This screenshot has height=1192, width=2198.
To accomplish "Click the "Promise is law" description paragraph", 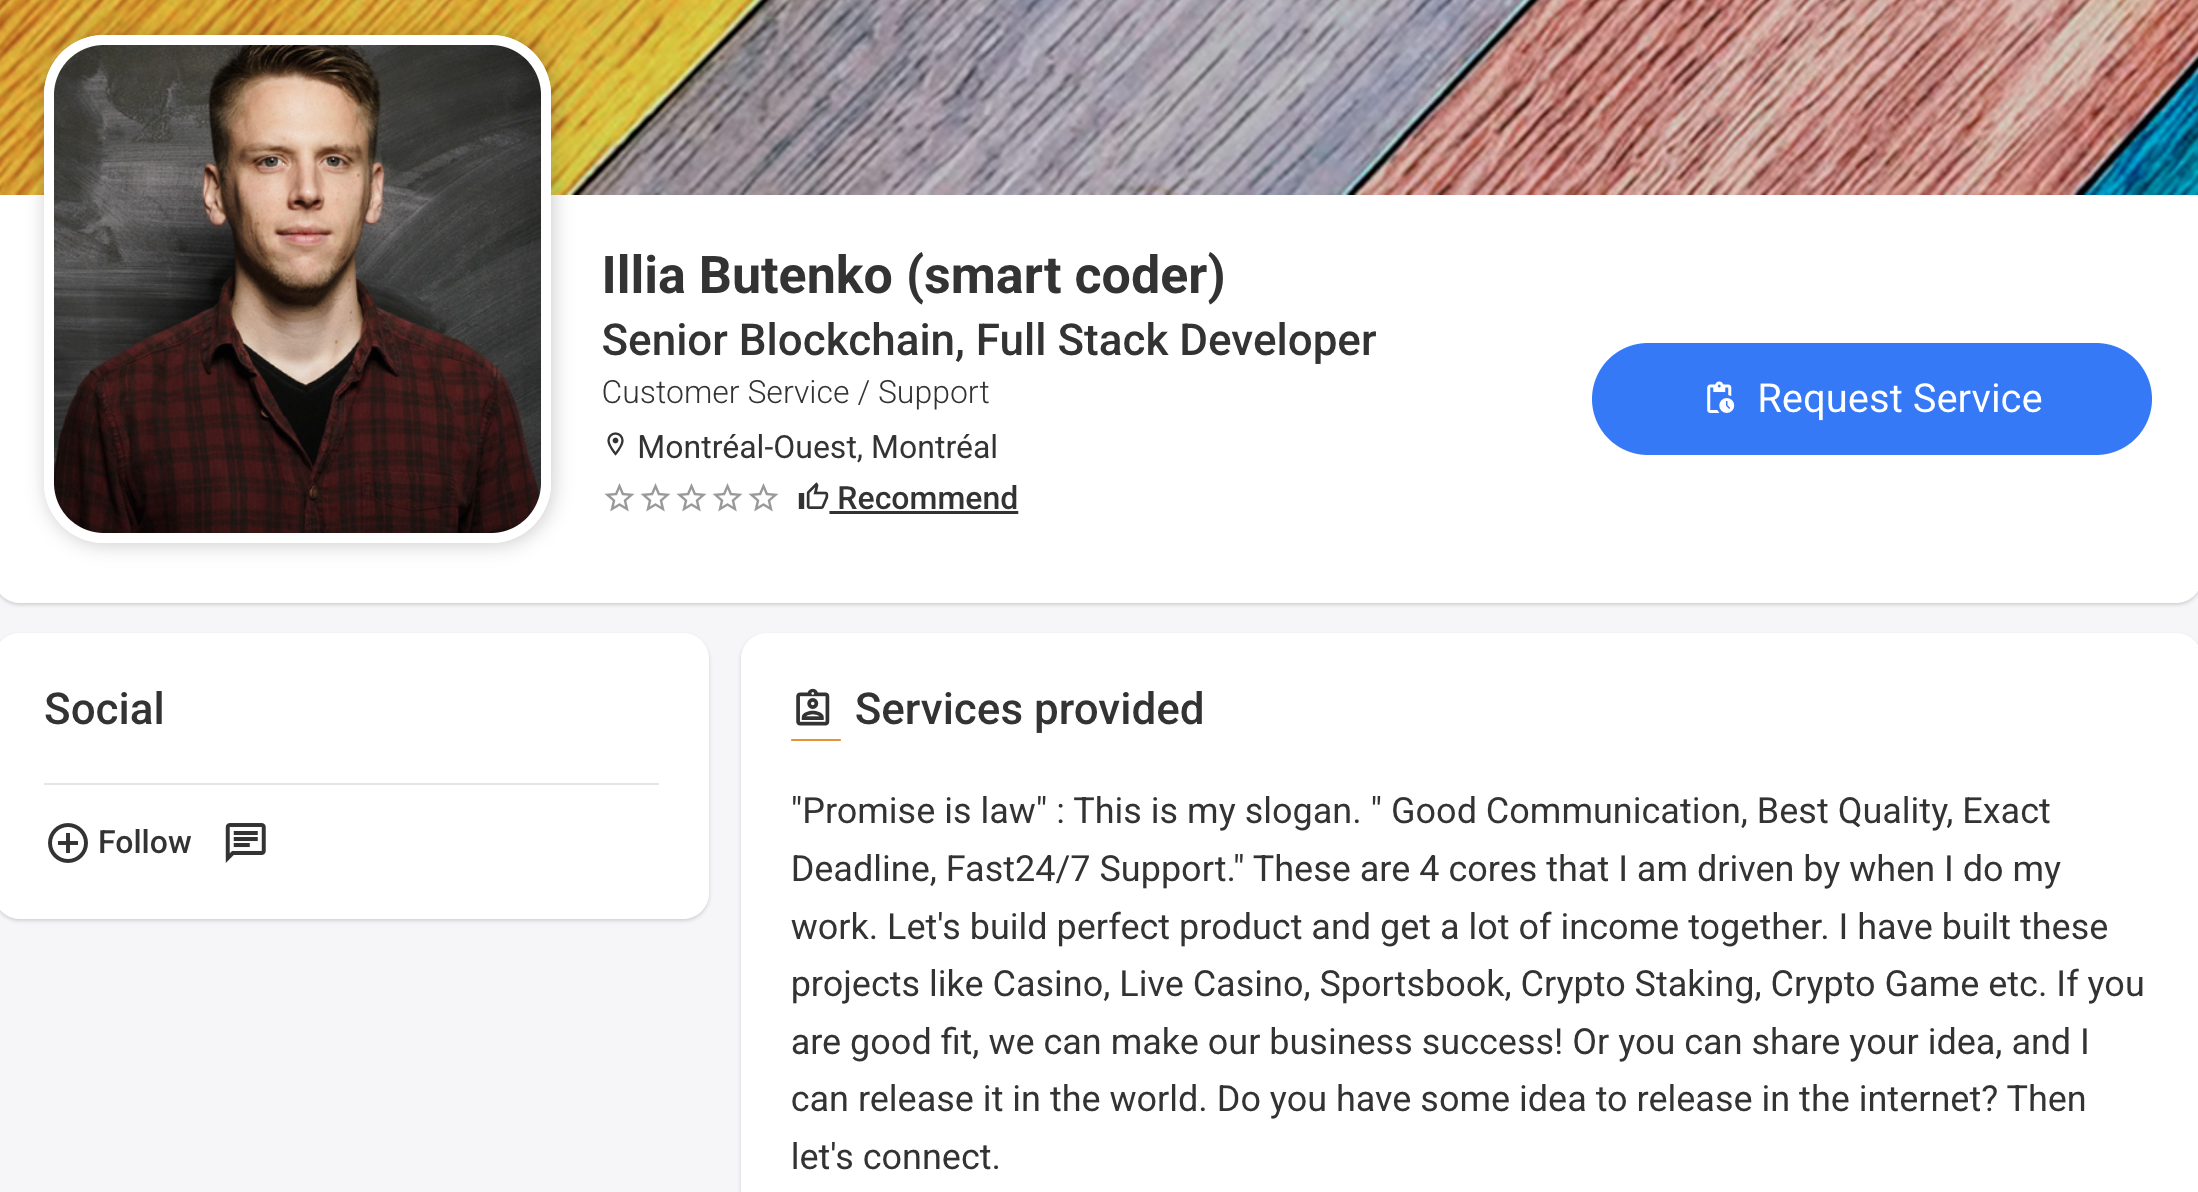I will tap(1467, 983).
